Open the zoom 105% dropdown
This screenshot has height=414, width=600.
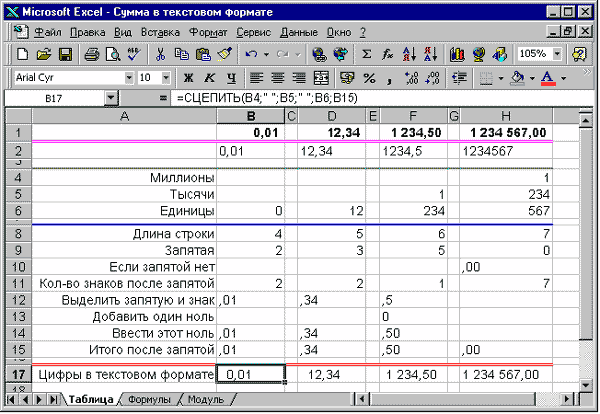(x=558, y=54)
